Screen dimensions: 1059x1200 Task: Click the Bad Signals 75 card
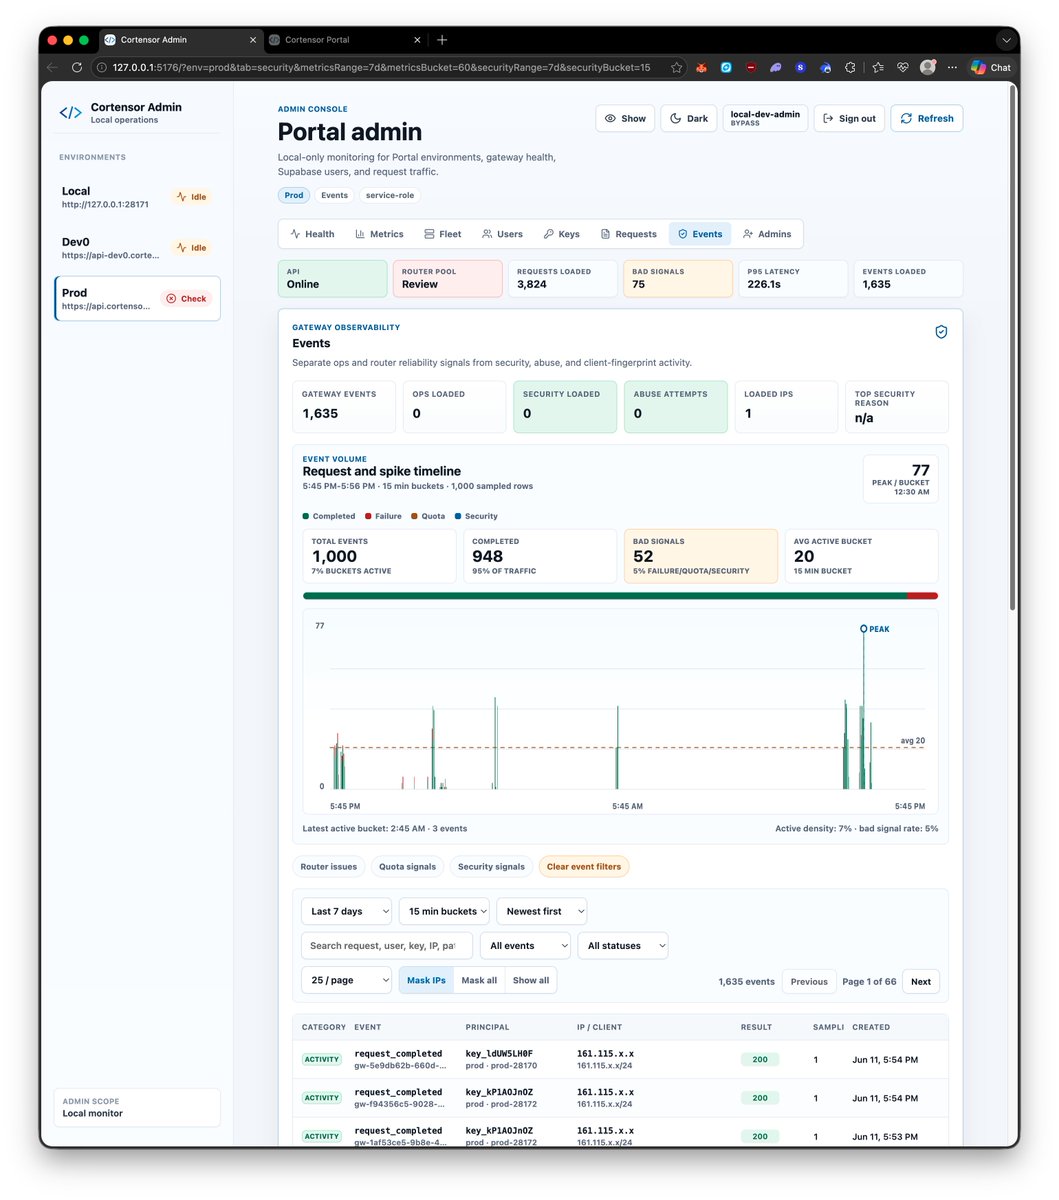point(677,279)
